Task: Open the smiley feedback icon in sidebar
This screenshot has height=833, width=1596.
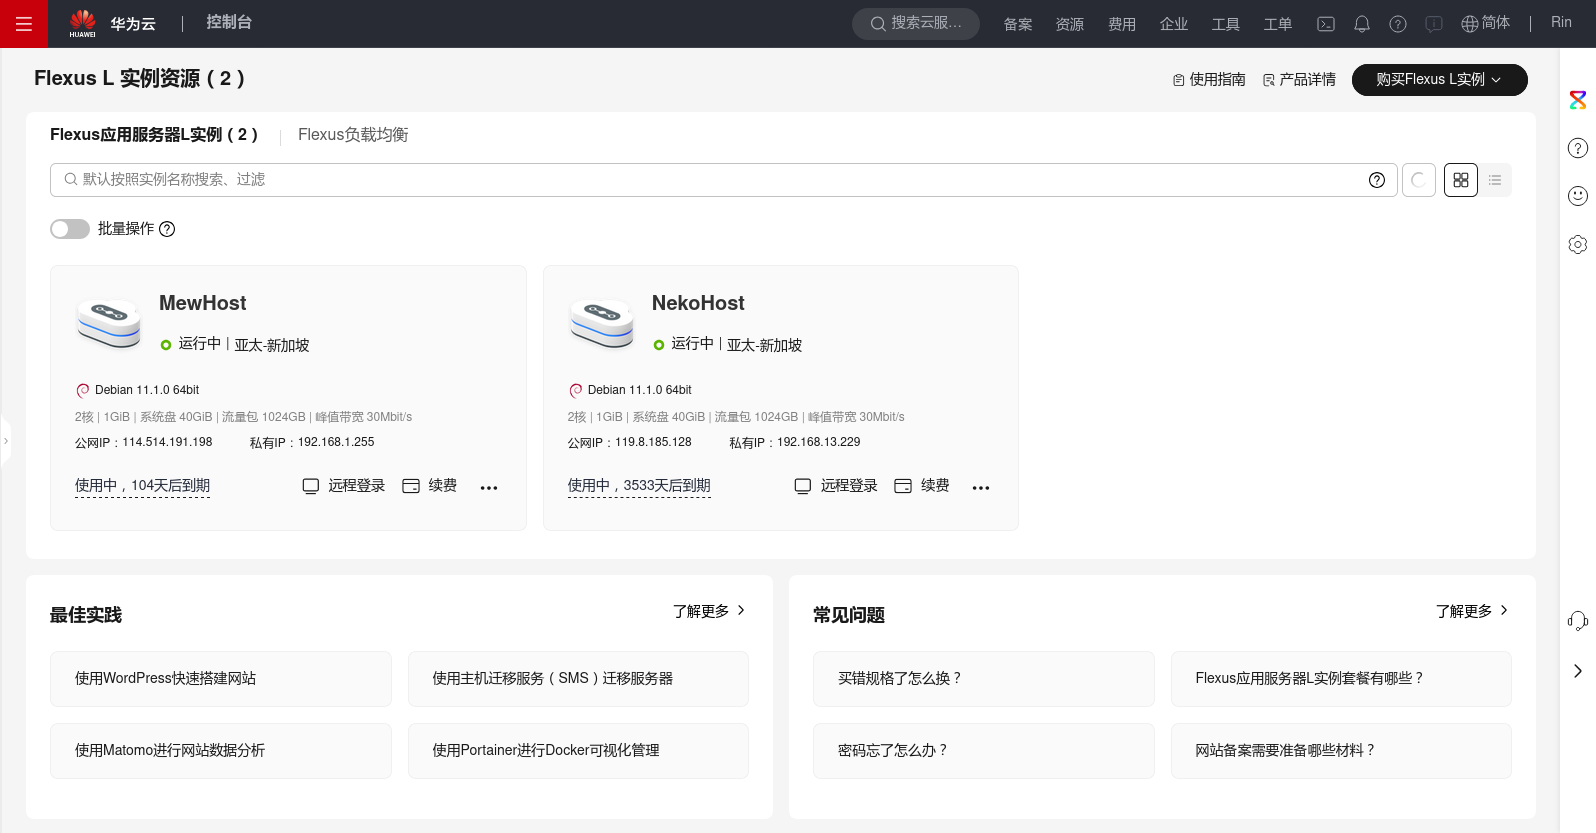Action: pyautogui.click(x=1578, y=196)
